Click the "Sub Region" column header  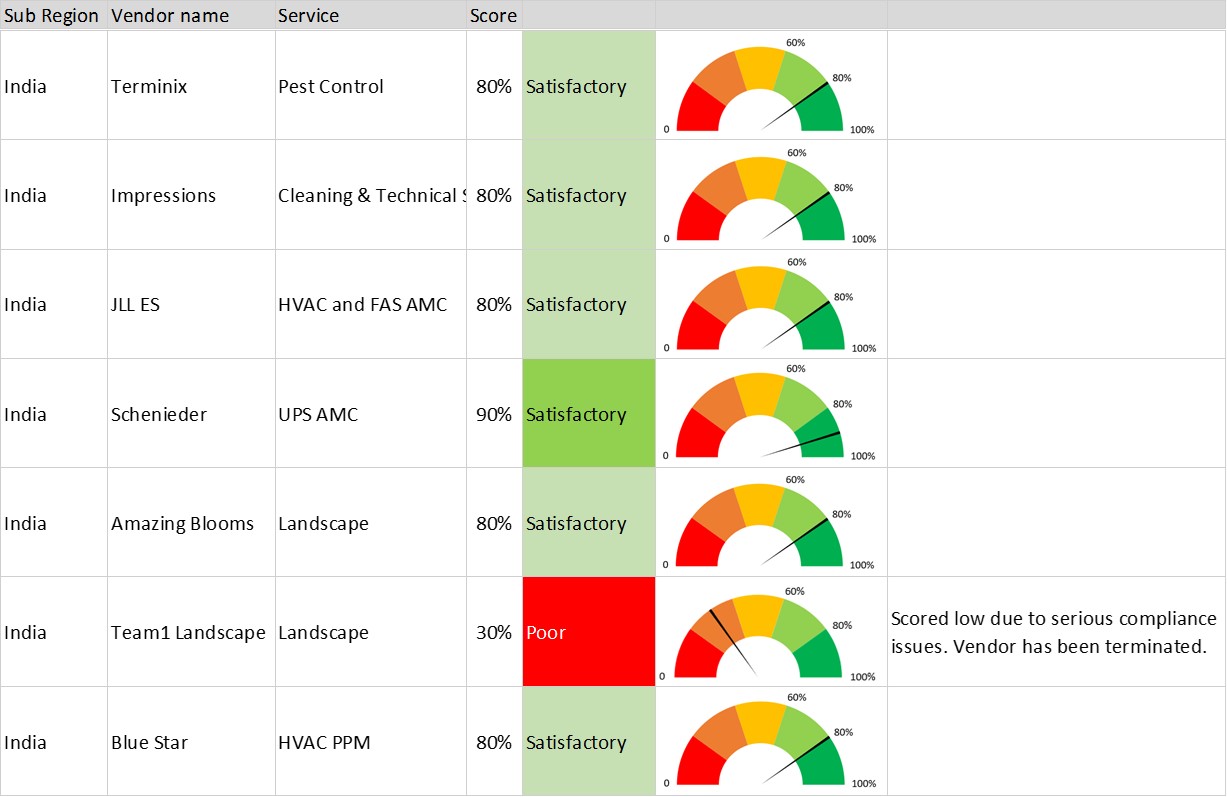(x=52, y=16)
